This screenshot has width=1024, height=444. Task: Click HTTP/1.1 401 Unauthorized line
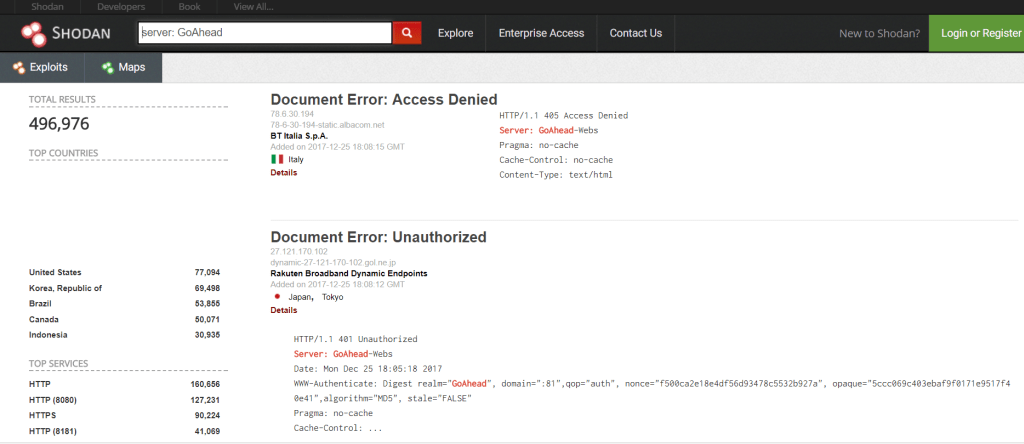[x=355, y=340]
